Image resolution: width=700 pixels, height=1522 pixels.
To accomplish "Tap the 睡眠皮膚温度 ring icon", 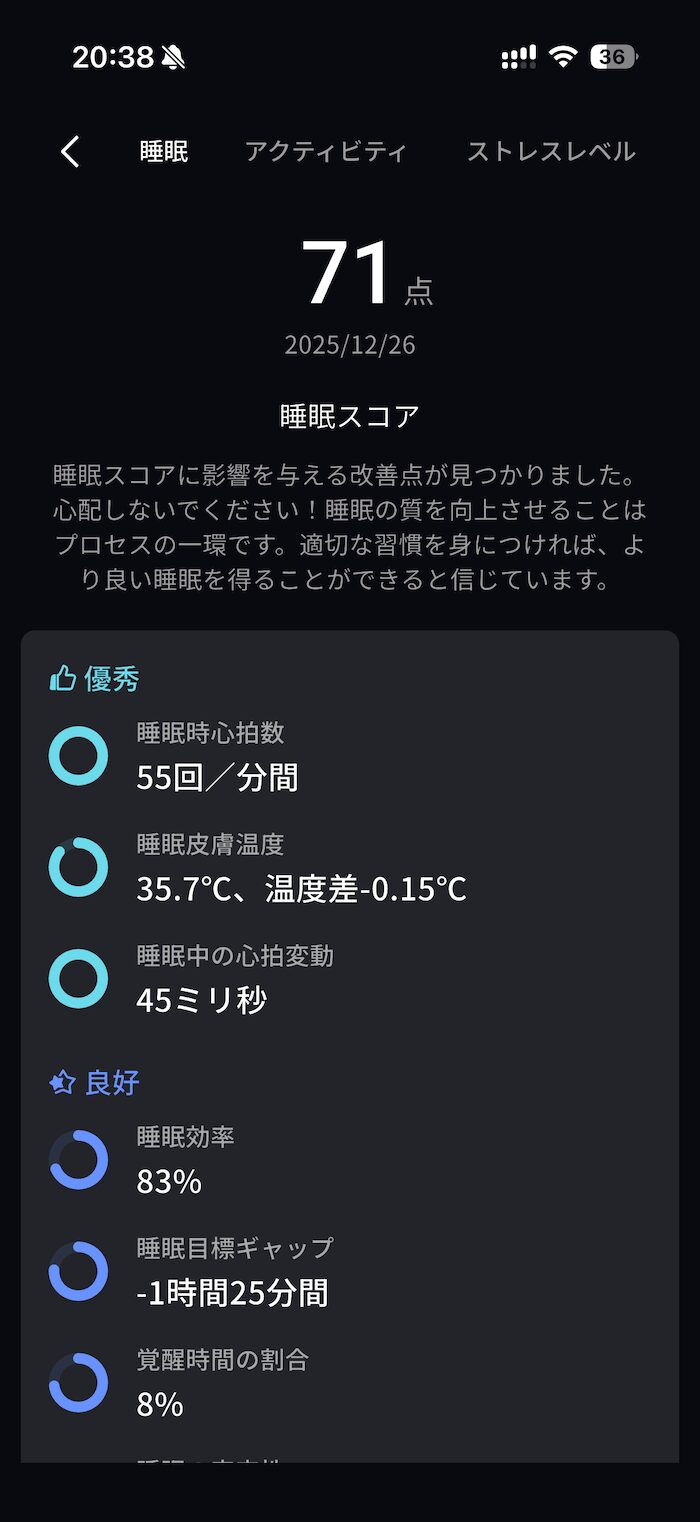I will click(x=78, y=867).
